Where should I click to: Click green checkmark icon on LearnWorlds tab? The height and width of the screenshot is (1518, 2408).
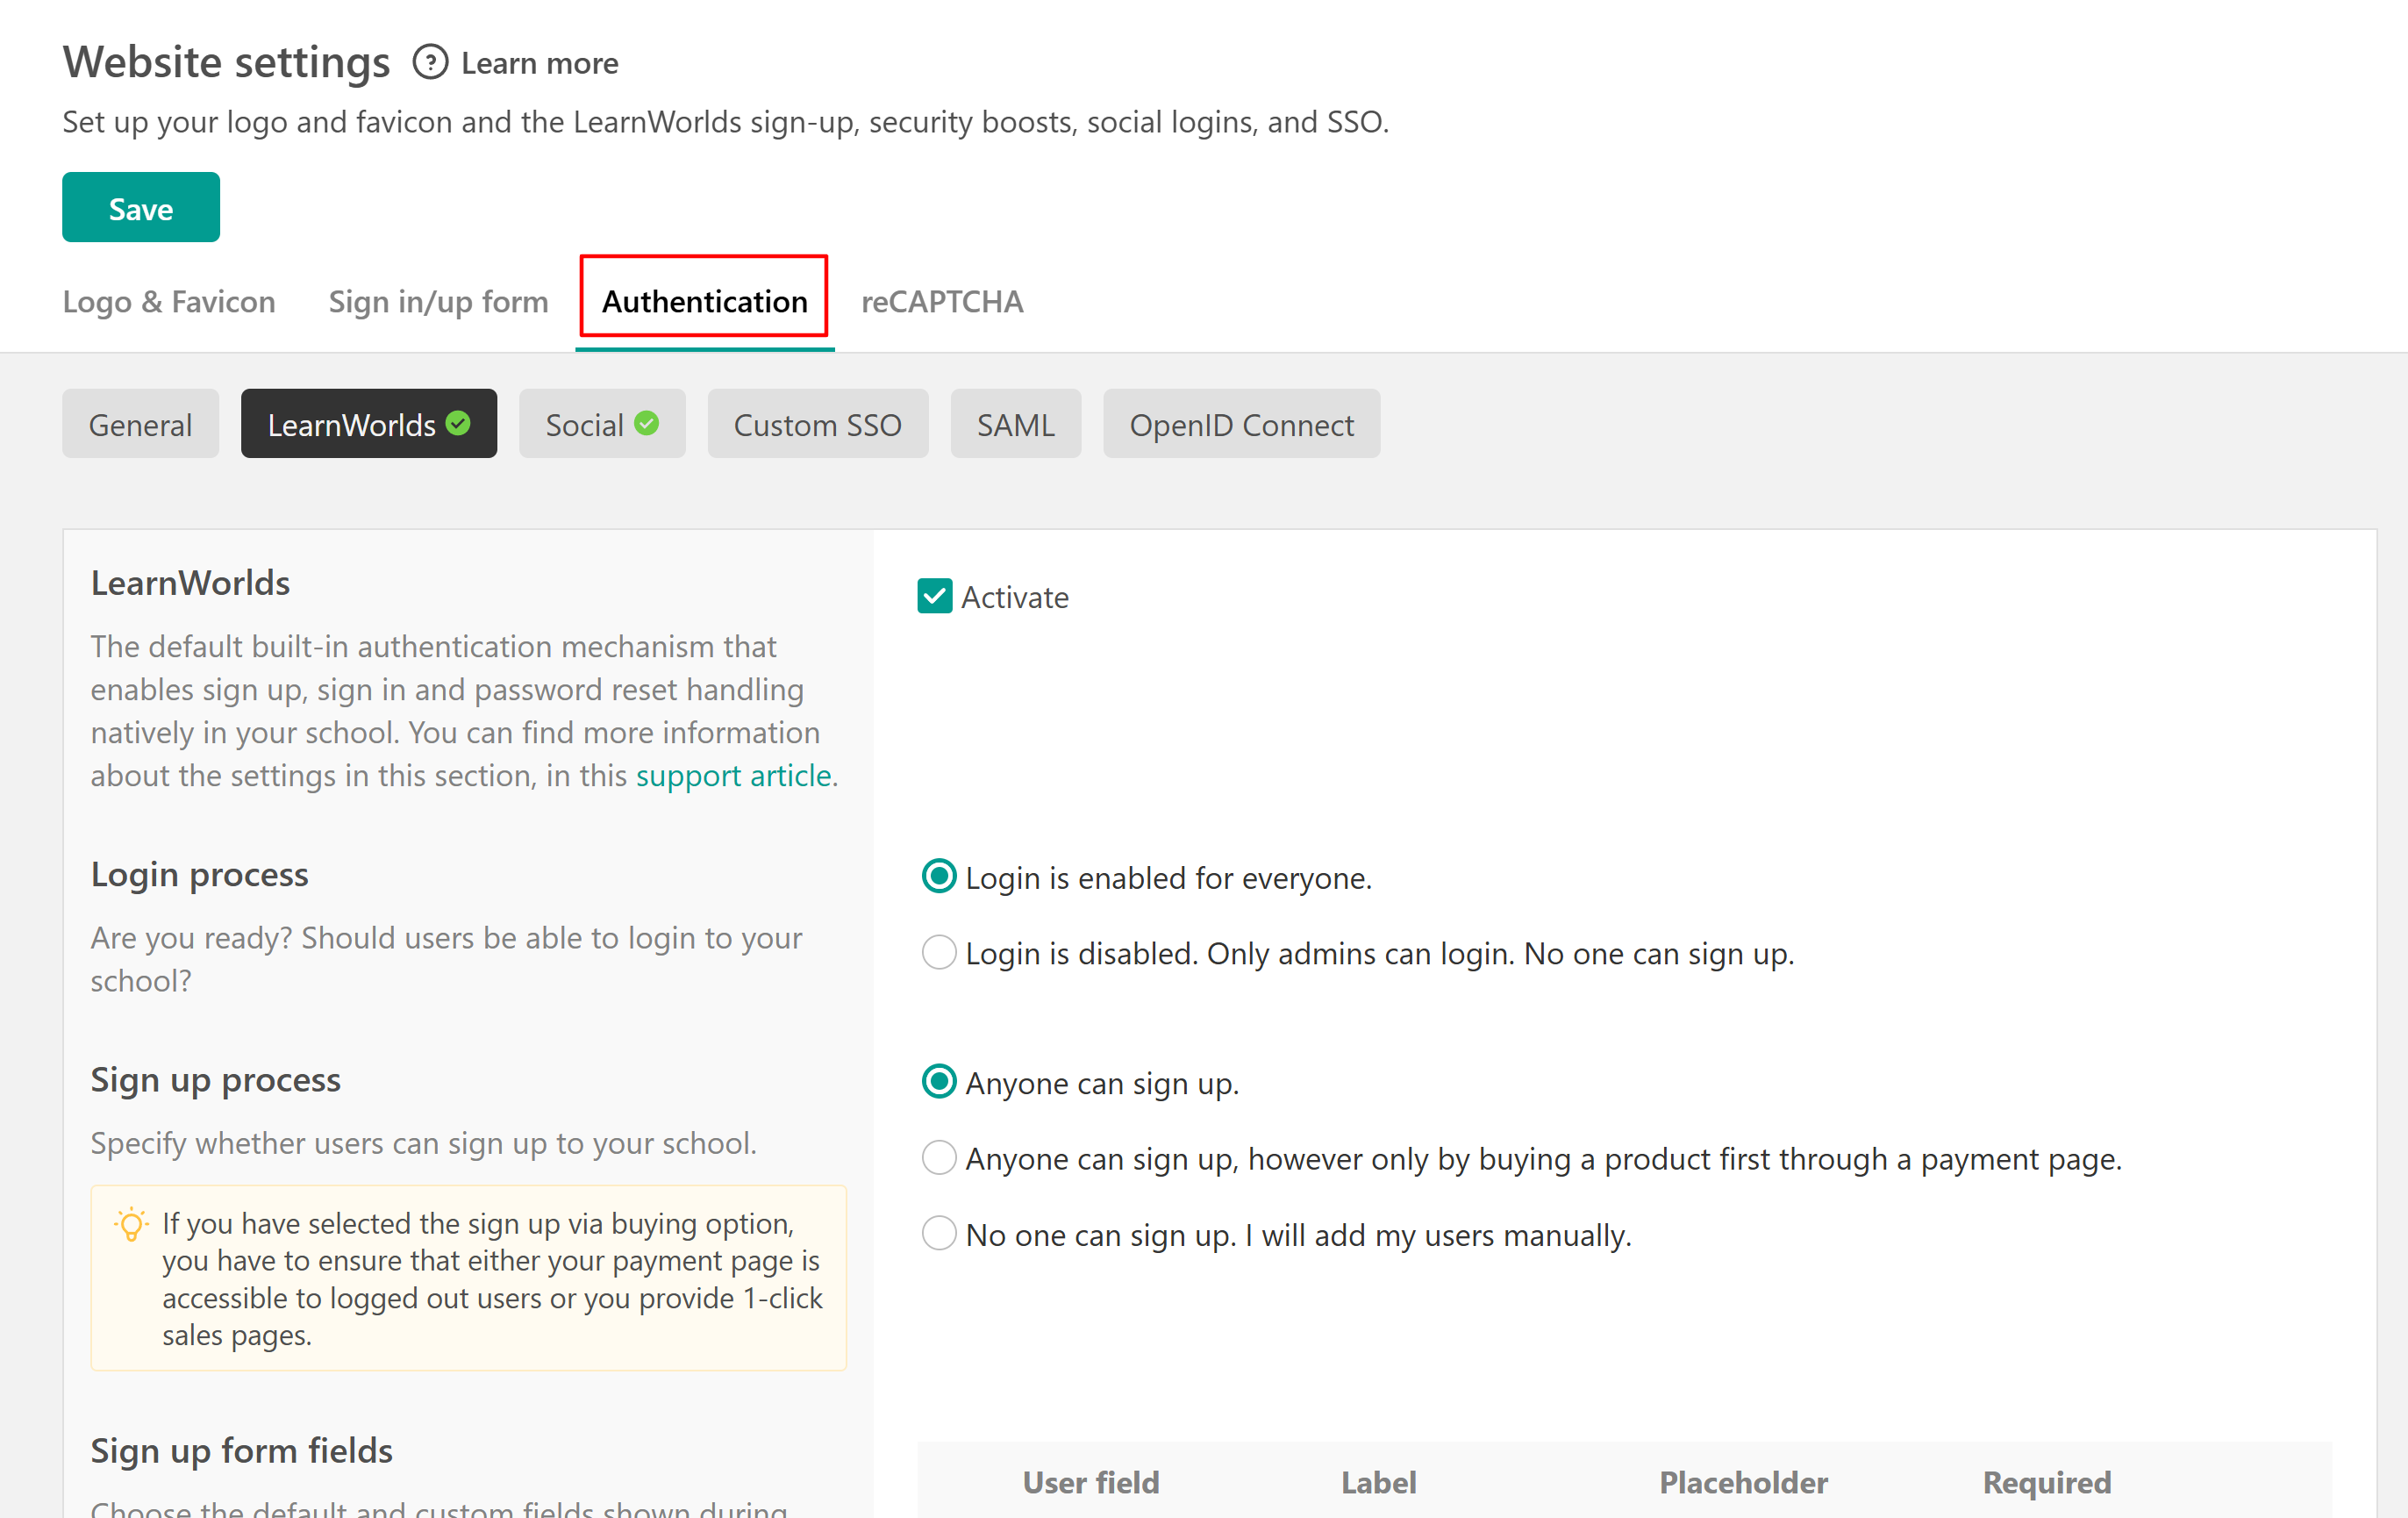[459, 424]
